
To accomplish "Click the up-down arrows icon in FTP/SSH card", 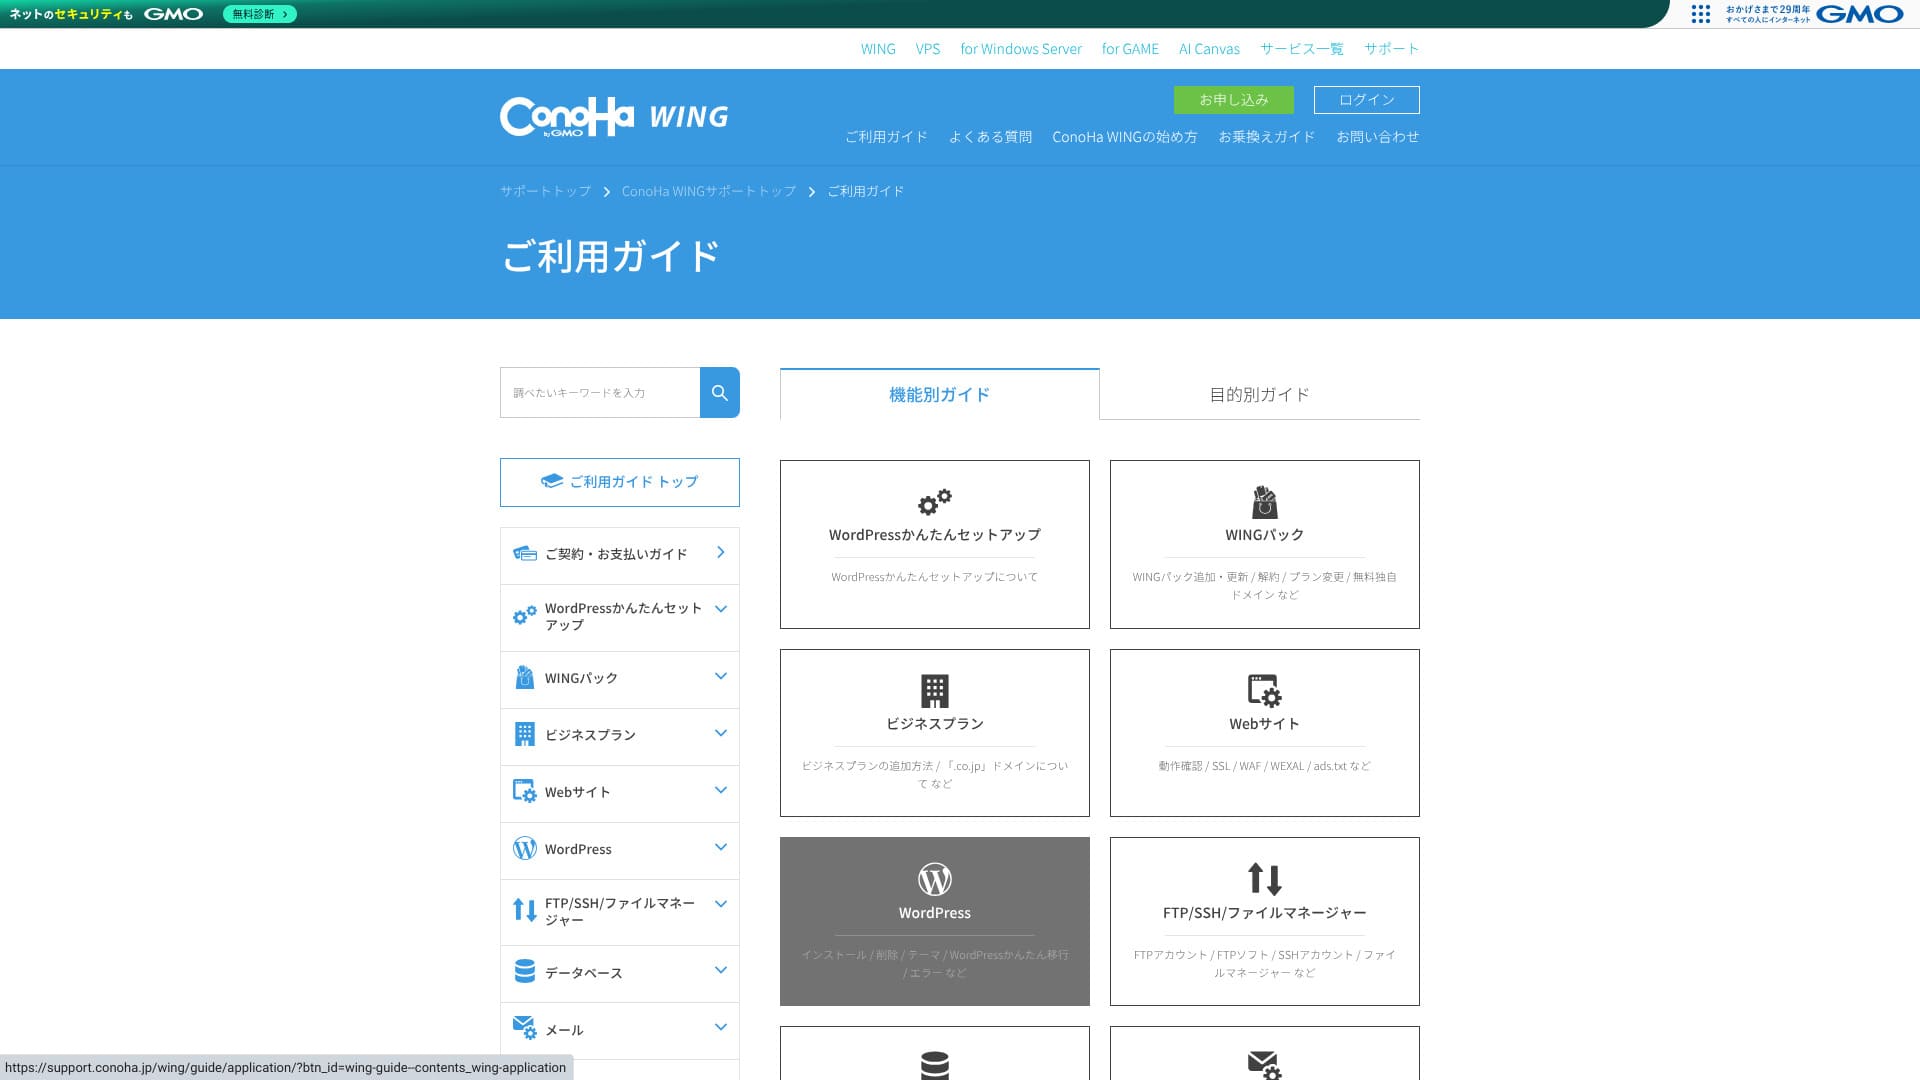I will [x=1264, y=879].
